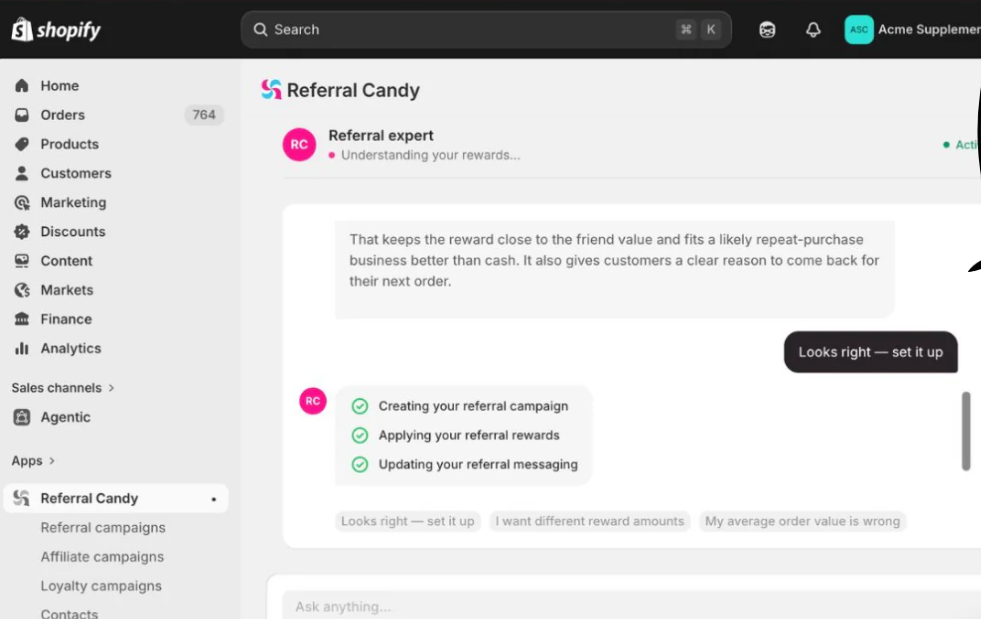Click the chat scrollbar thumb
The height and width of the screenshot is (619, 981).
point(966,431)
